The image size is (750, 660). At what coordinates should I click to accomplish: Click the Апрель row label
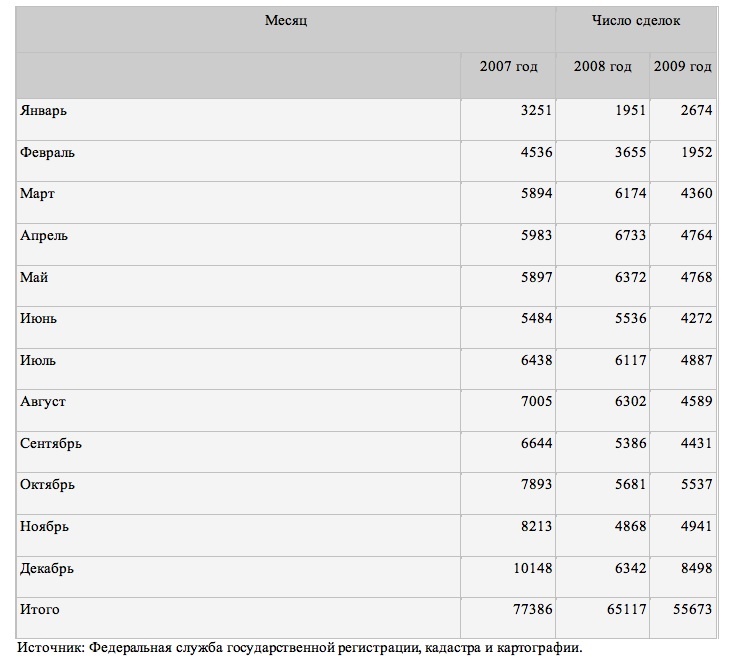coord(44,236)
